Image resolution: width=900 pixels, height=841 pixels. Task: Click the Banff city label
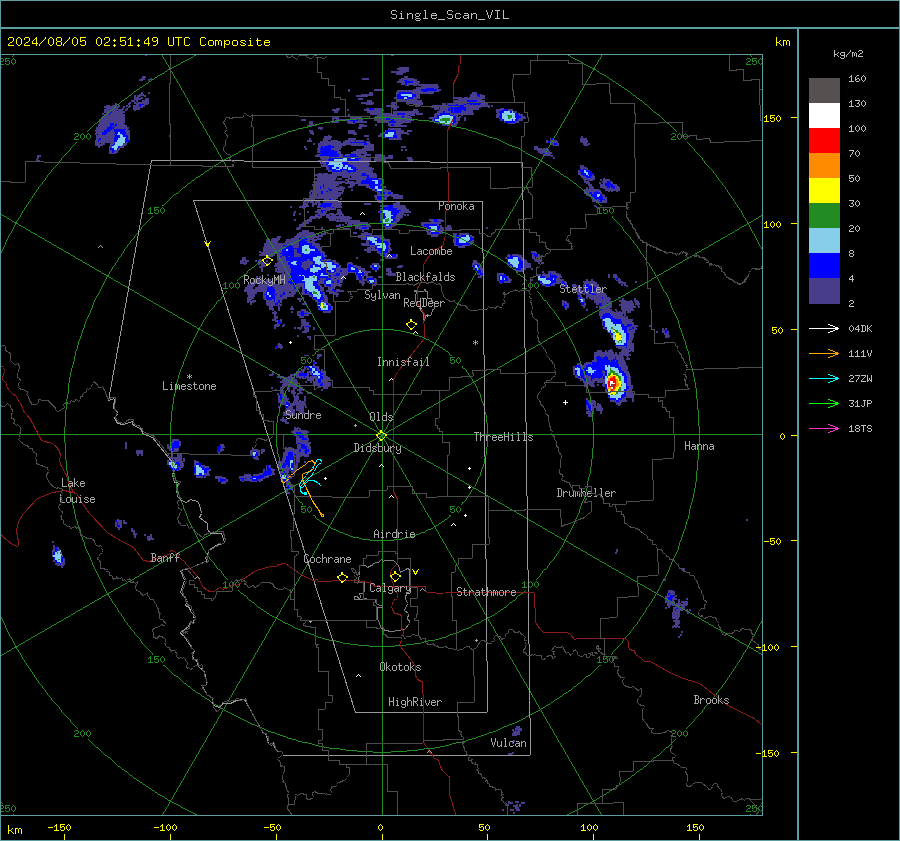(x=165, y=557)
